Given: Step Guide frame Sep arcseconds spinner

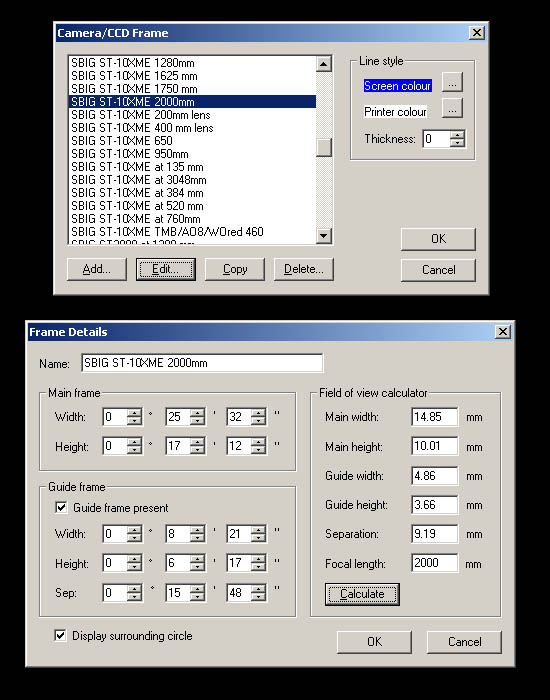Looking at the screenshot, I should [258, 593].
